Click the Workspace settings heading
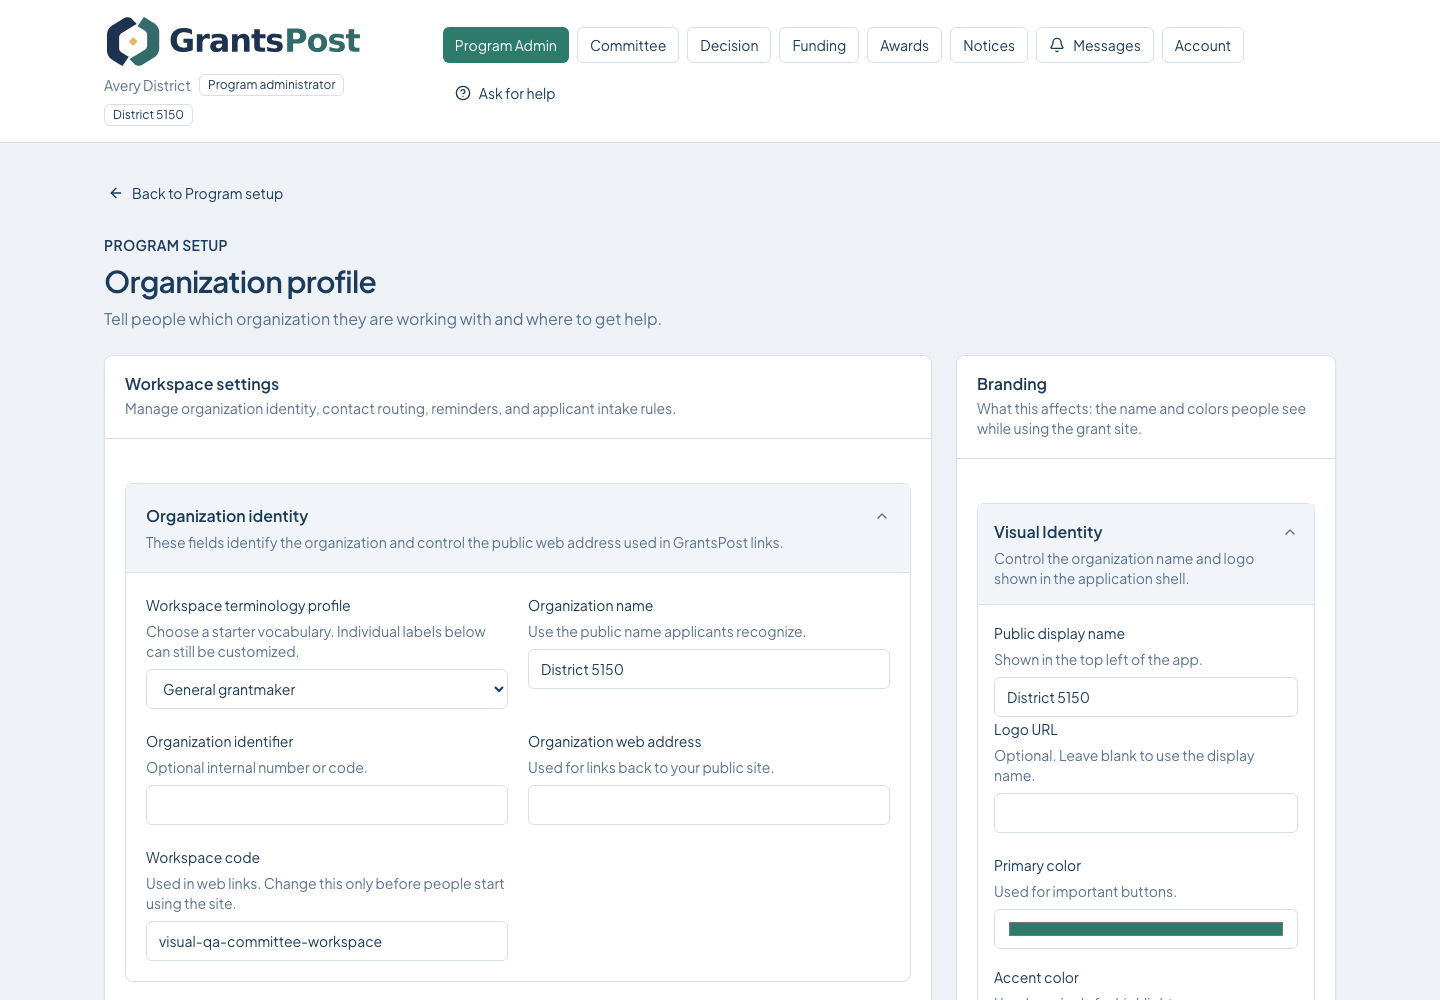Image resolution: width=1440 pixels, height=1000 pixels. (x=202, y=384)
